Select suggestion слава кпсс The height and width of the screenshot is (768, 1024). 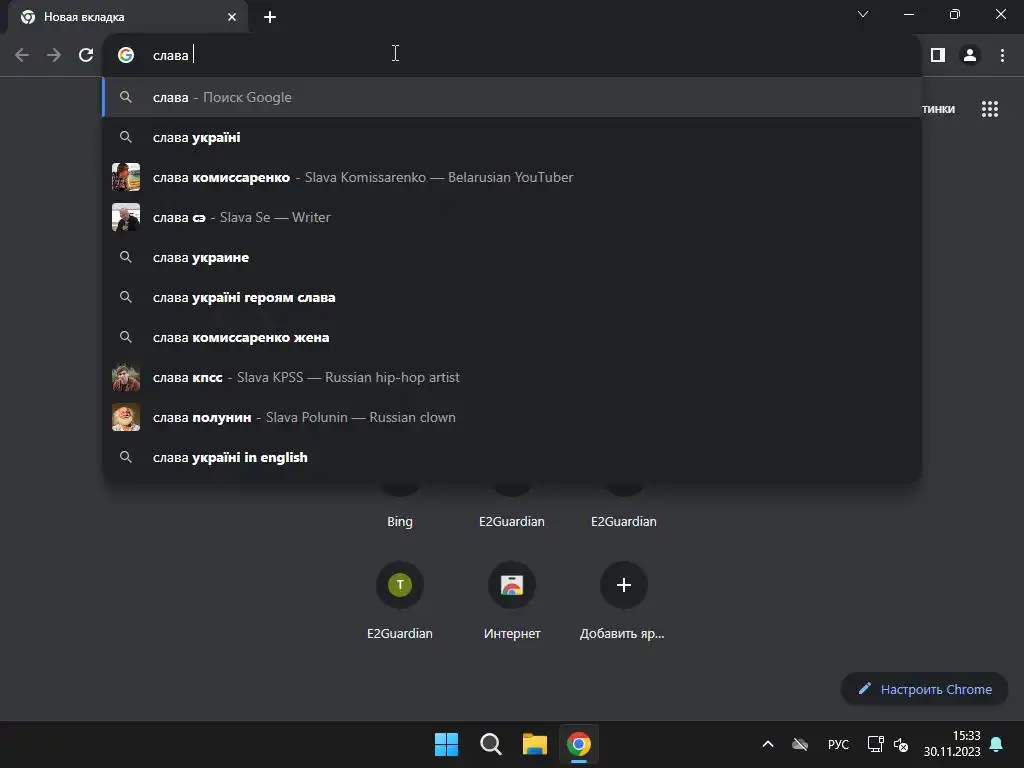(x=512, y=377)
